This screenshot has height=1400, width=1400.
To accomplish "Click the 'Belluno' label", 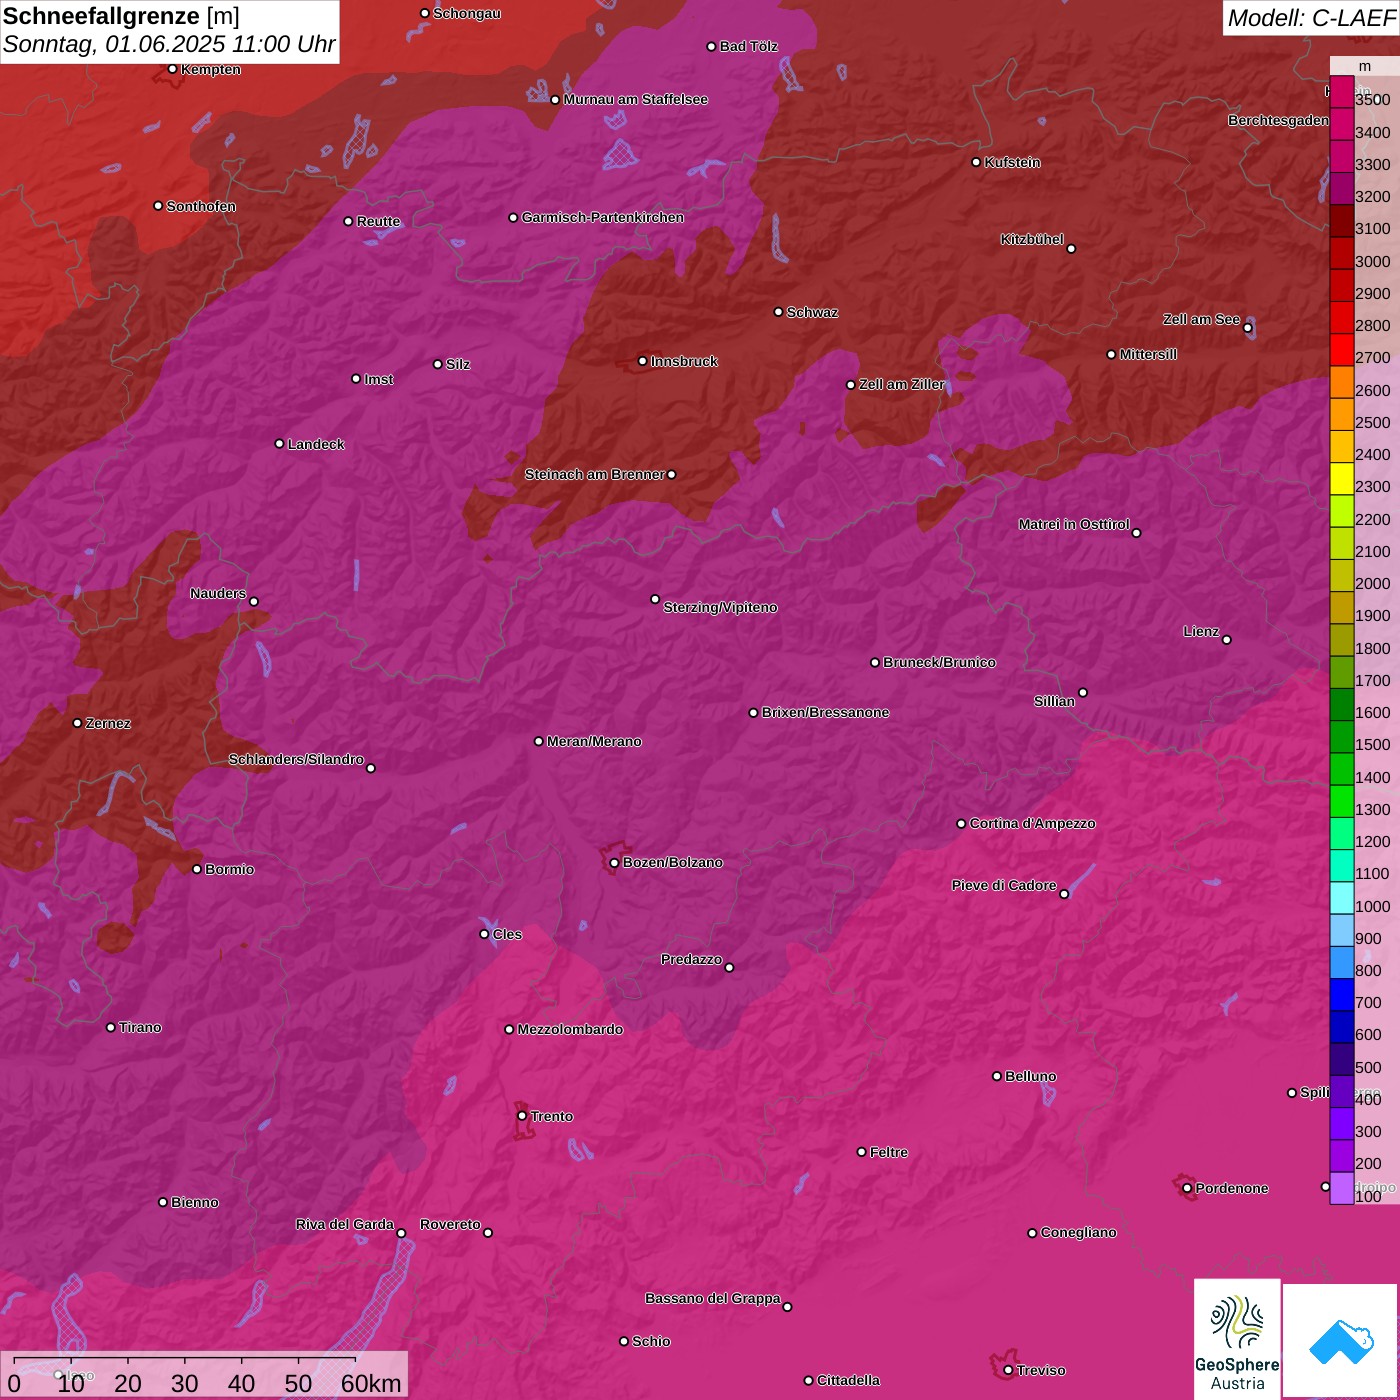I will click(1030, 1076).
